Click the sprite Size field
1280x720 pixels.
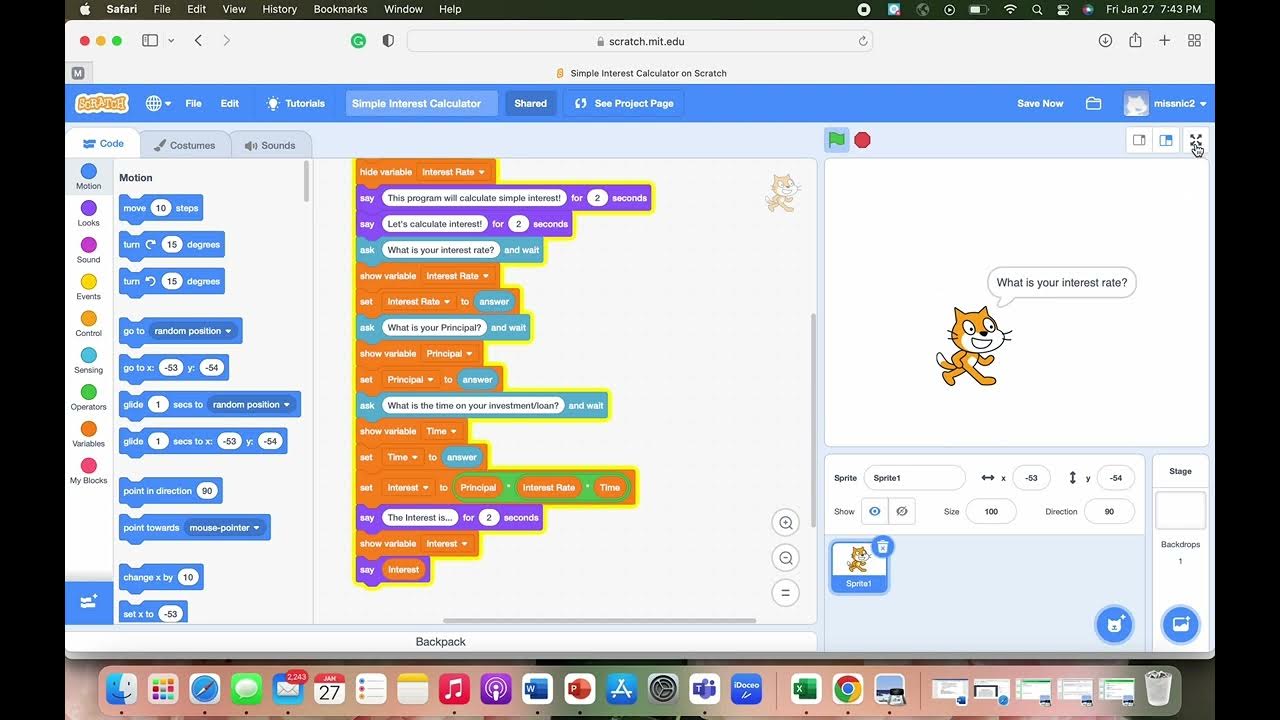point(991,511)
